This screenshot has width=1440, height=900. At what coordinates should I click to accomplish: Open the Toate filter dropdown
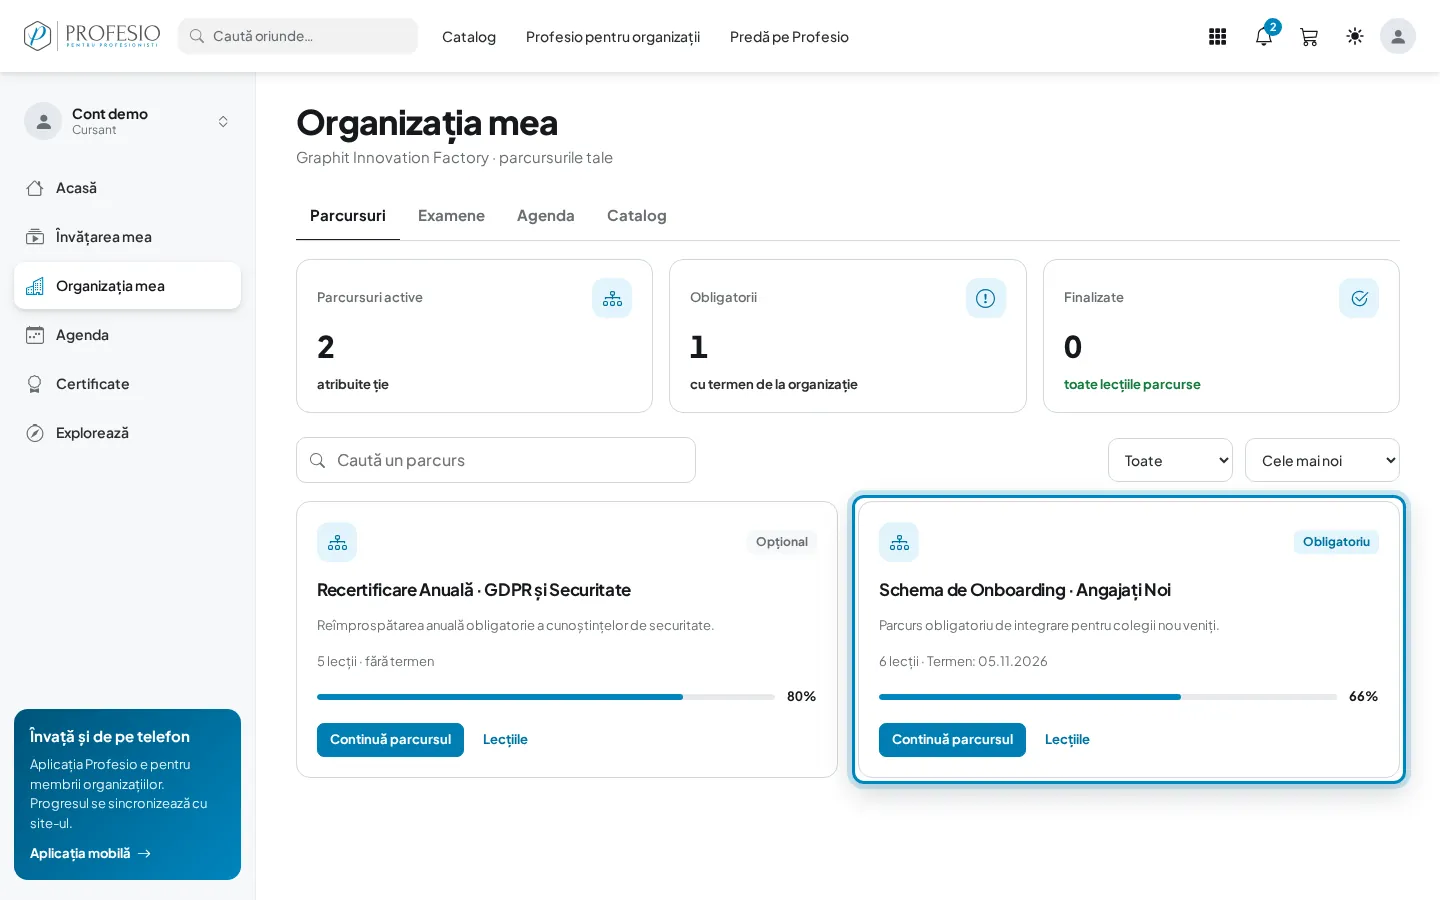(1170, 460)
